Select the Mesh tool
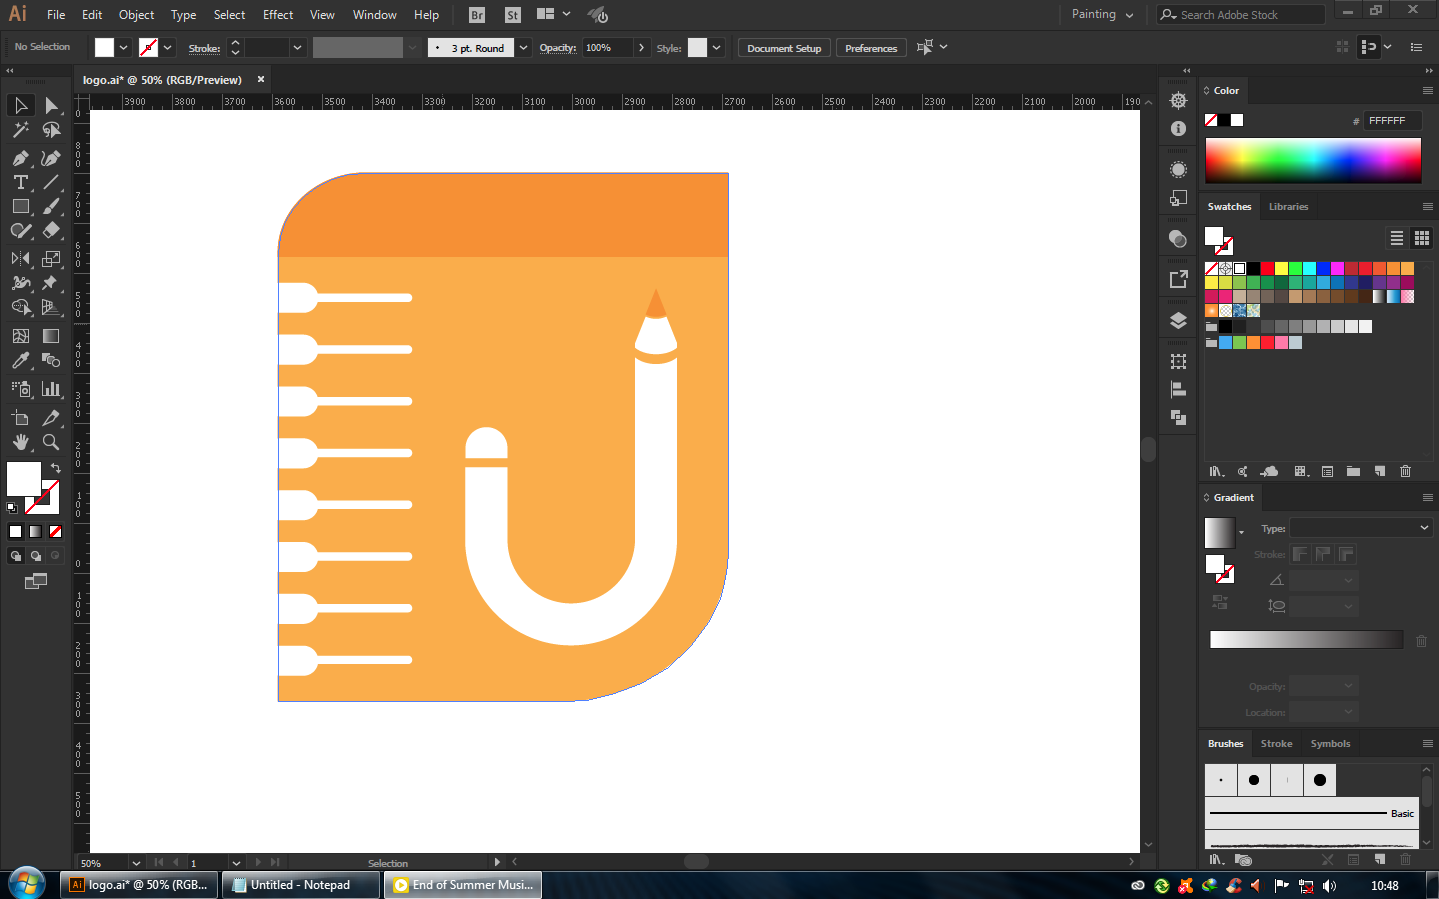1439x899 pixels. 20,336
